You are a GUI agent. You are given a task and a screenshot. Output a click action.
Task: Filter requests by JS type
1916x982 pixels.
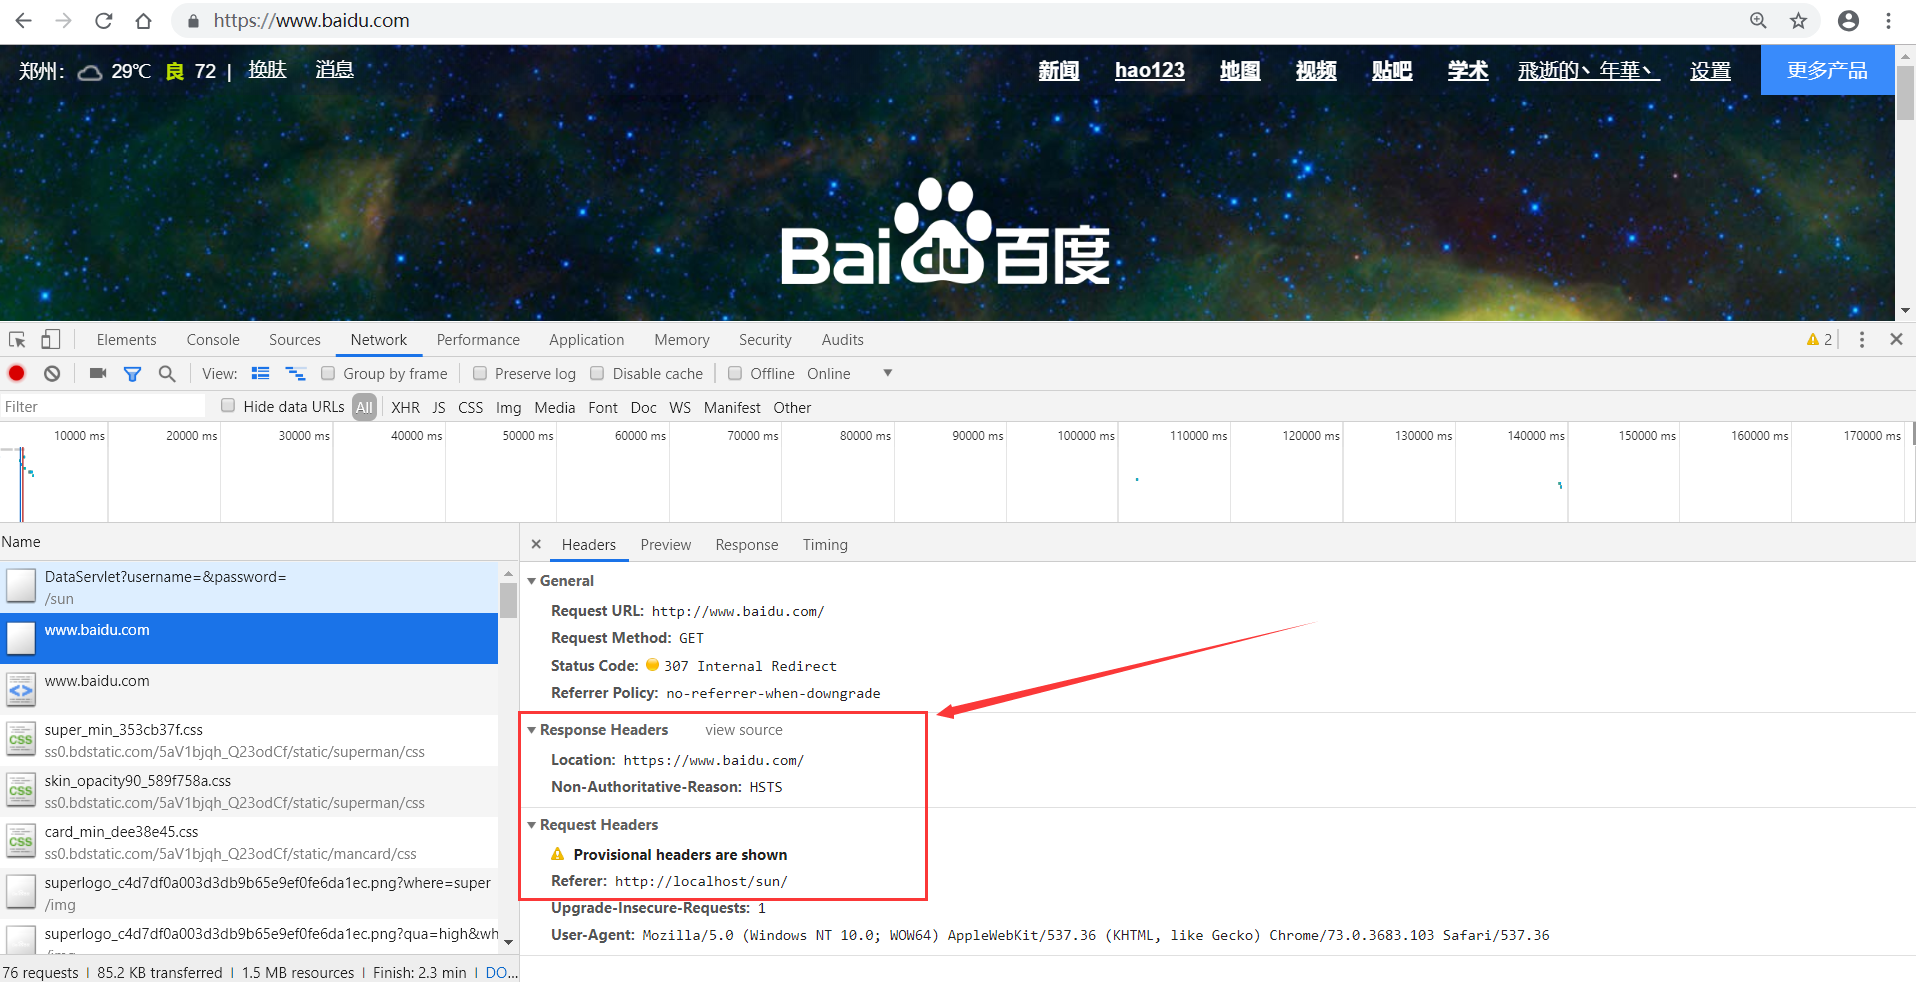(439, 408)
